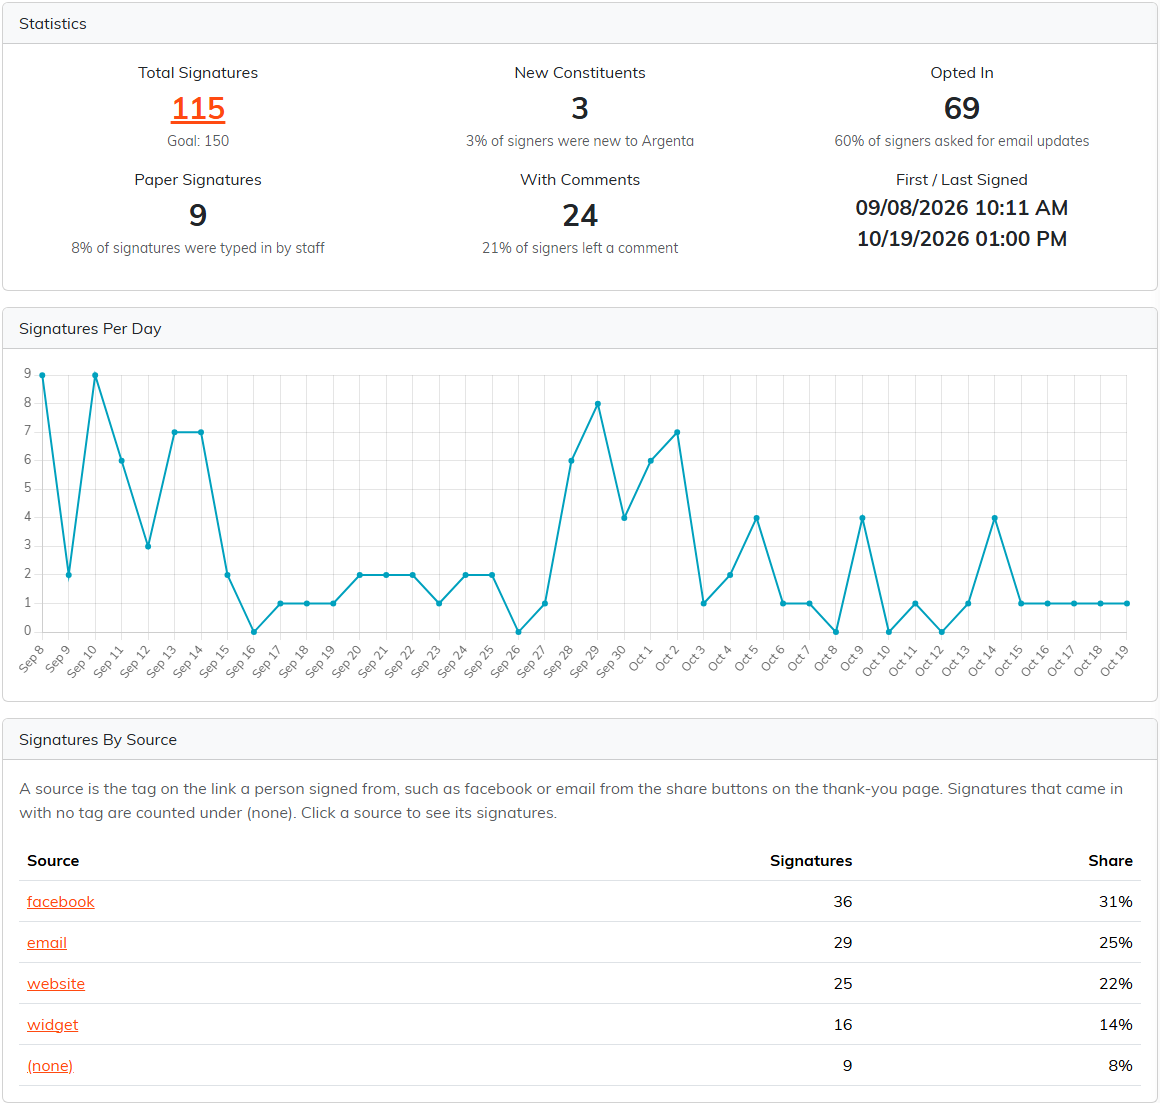1160x1103 pixels.
Task: Click '60% of signers asked for email updates'
Action: tap(962, 141)
